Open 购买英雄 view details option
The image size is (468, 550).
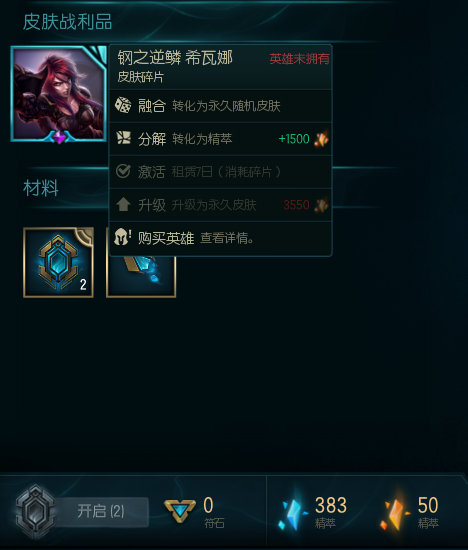click(x=221, y=238)
